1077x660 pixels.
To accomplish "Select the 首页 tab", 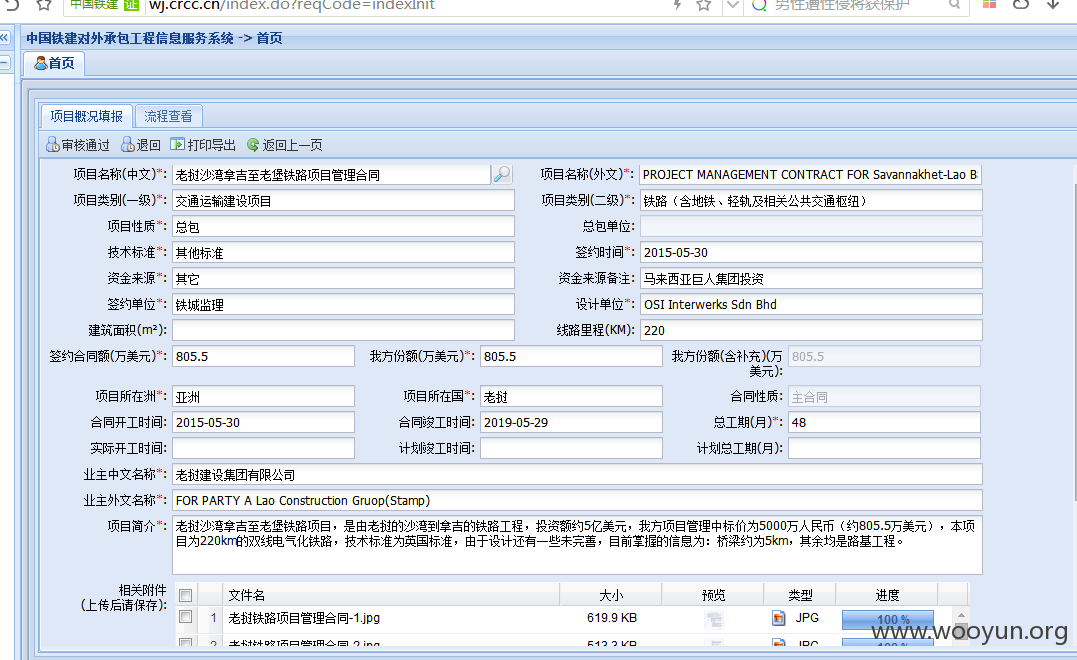I will (x=54, y=63).
